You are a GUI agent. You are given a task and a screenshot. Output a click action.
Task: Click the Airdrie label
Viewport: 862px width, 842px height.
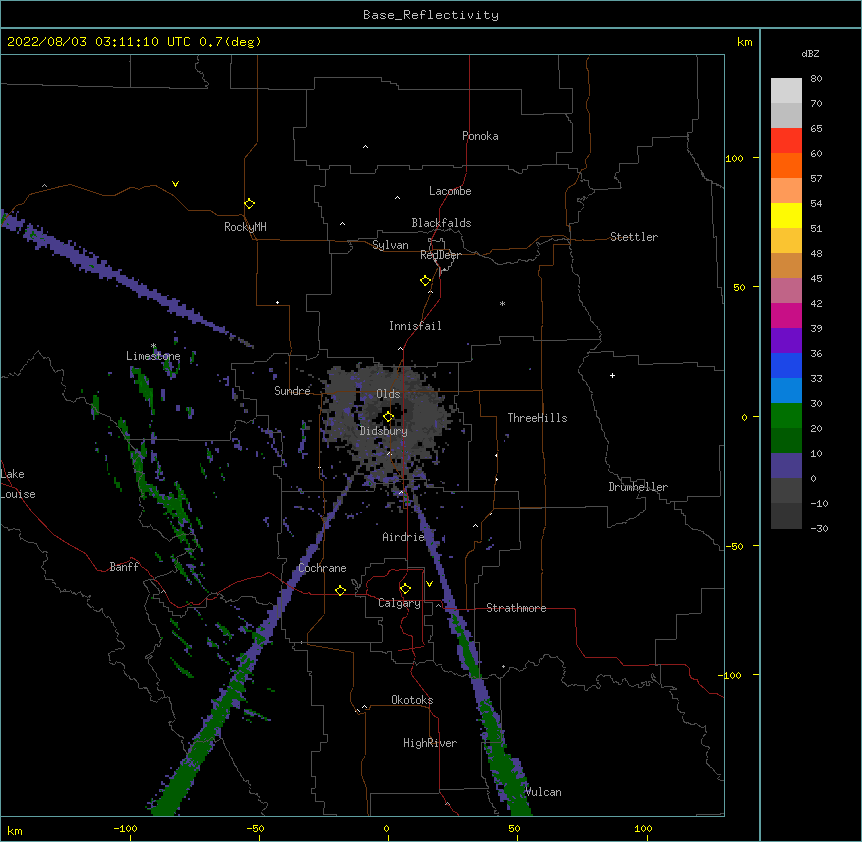[x=404, y=537]
